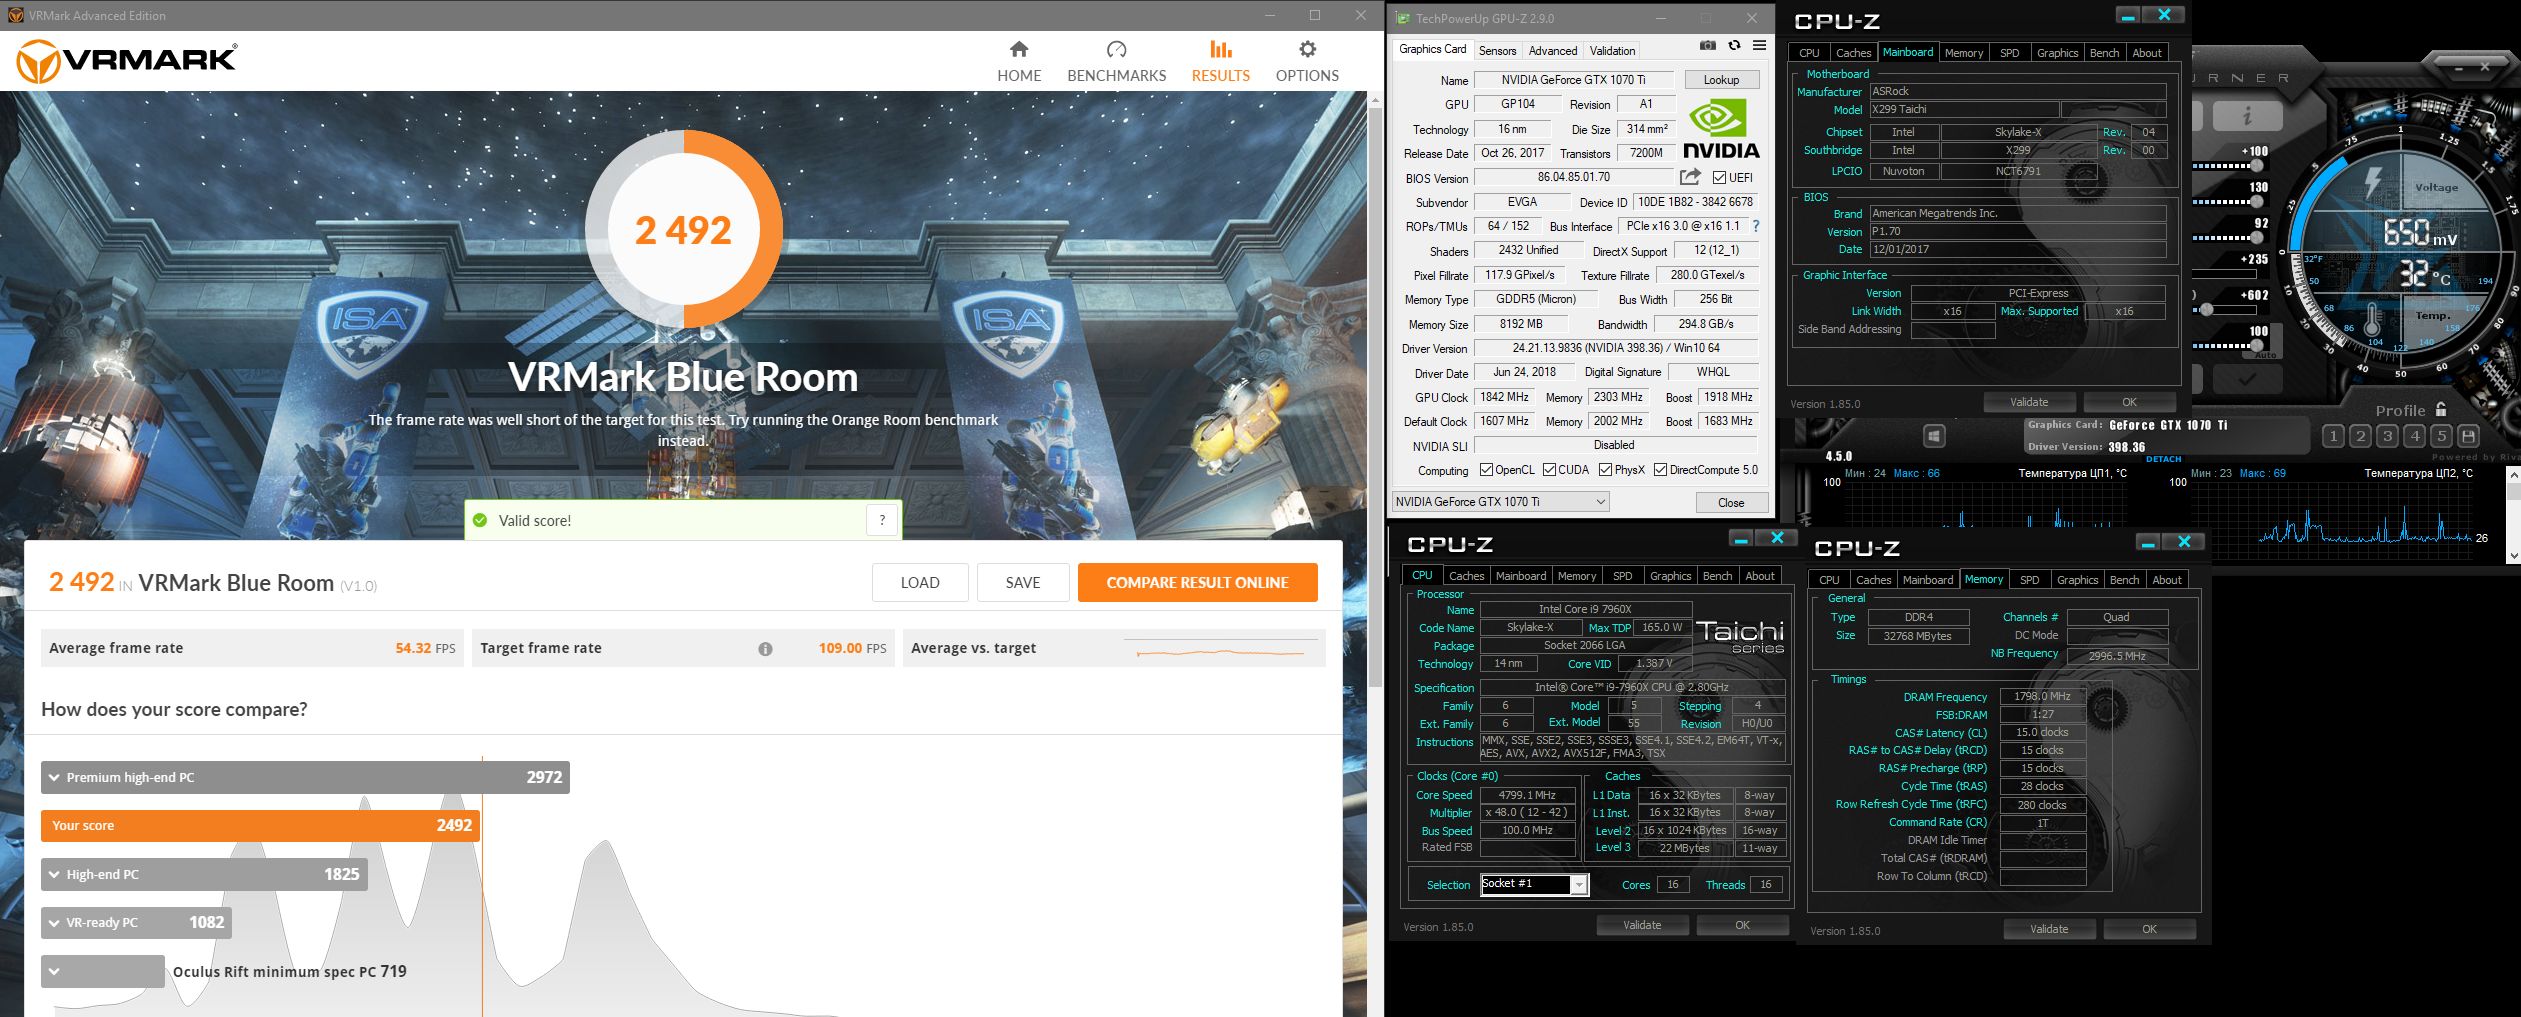Open Validation tab in GPU-Z
This screenshot has height=1017, width=2521.
(x=1612, y=50)
